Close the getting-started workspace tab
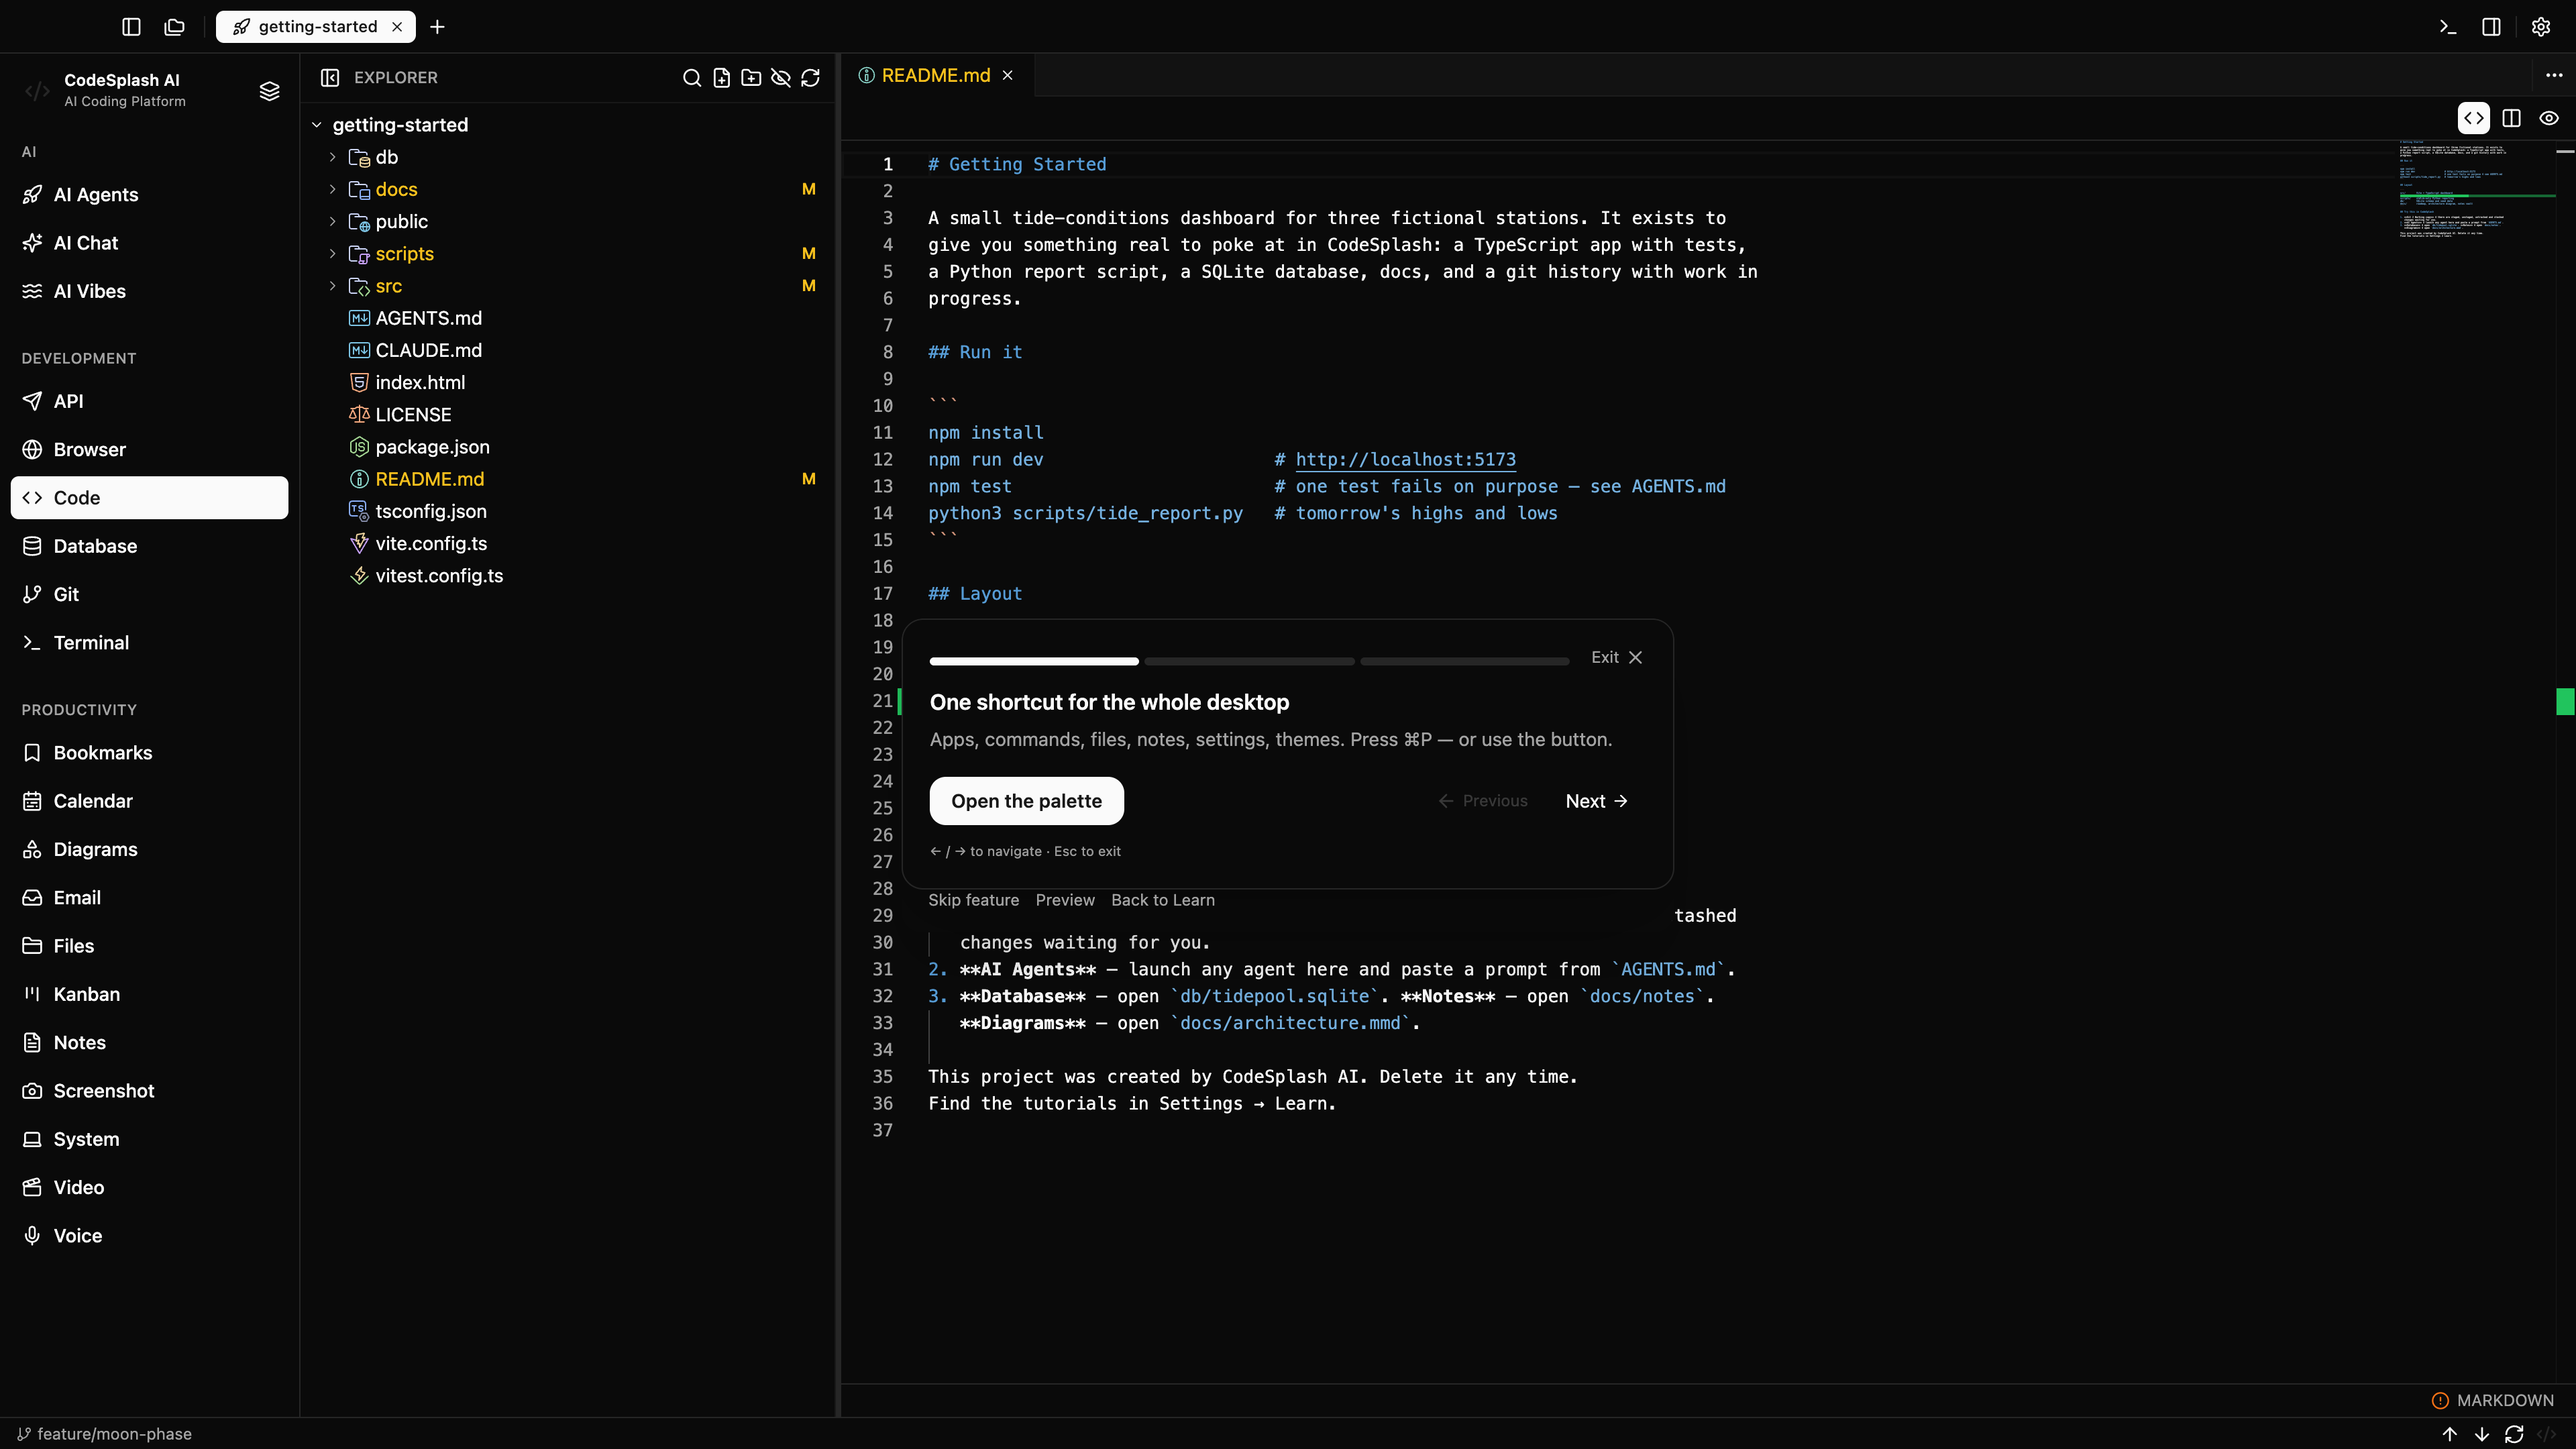This screenshot has width=2576, height=1449. coord(397,27)
